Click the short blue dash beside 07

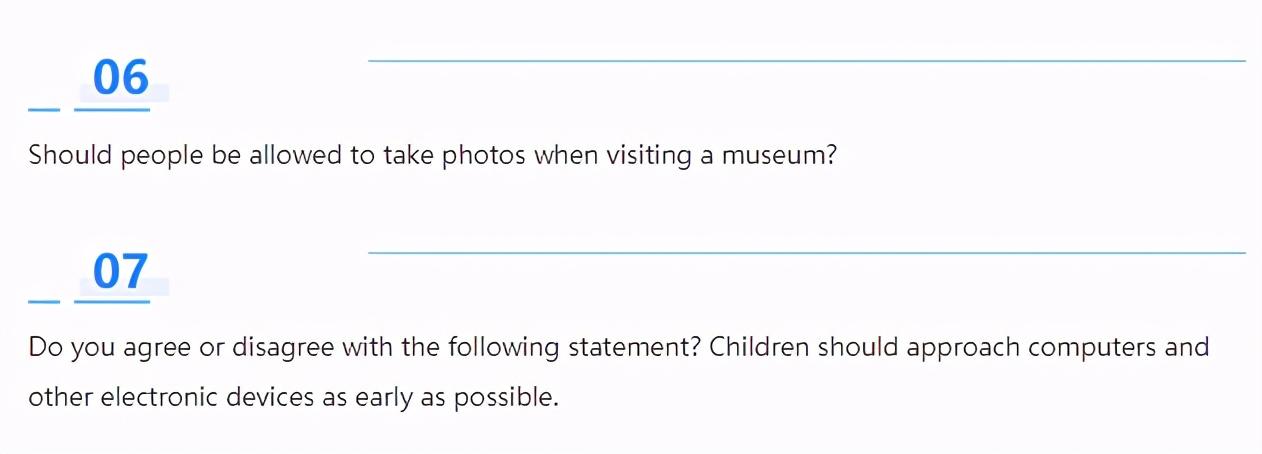[x=44, y=300]
